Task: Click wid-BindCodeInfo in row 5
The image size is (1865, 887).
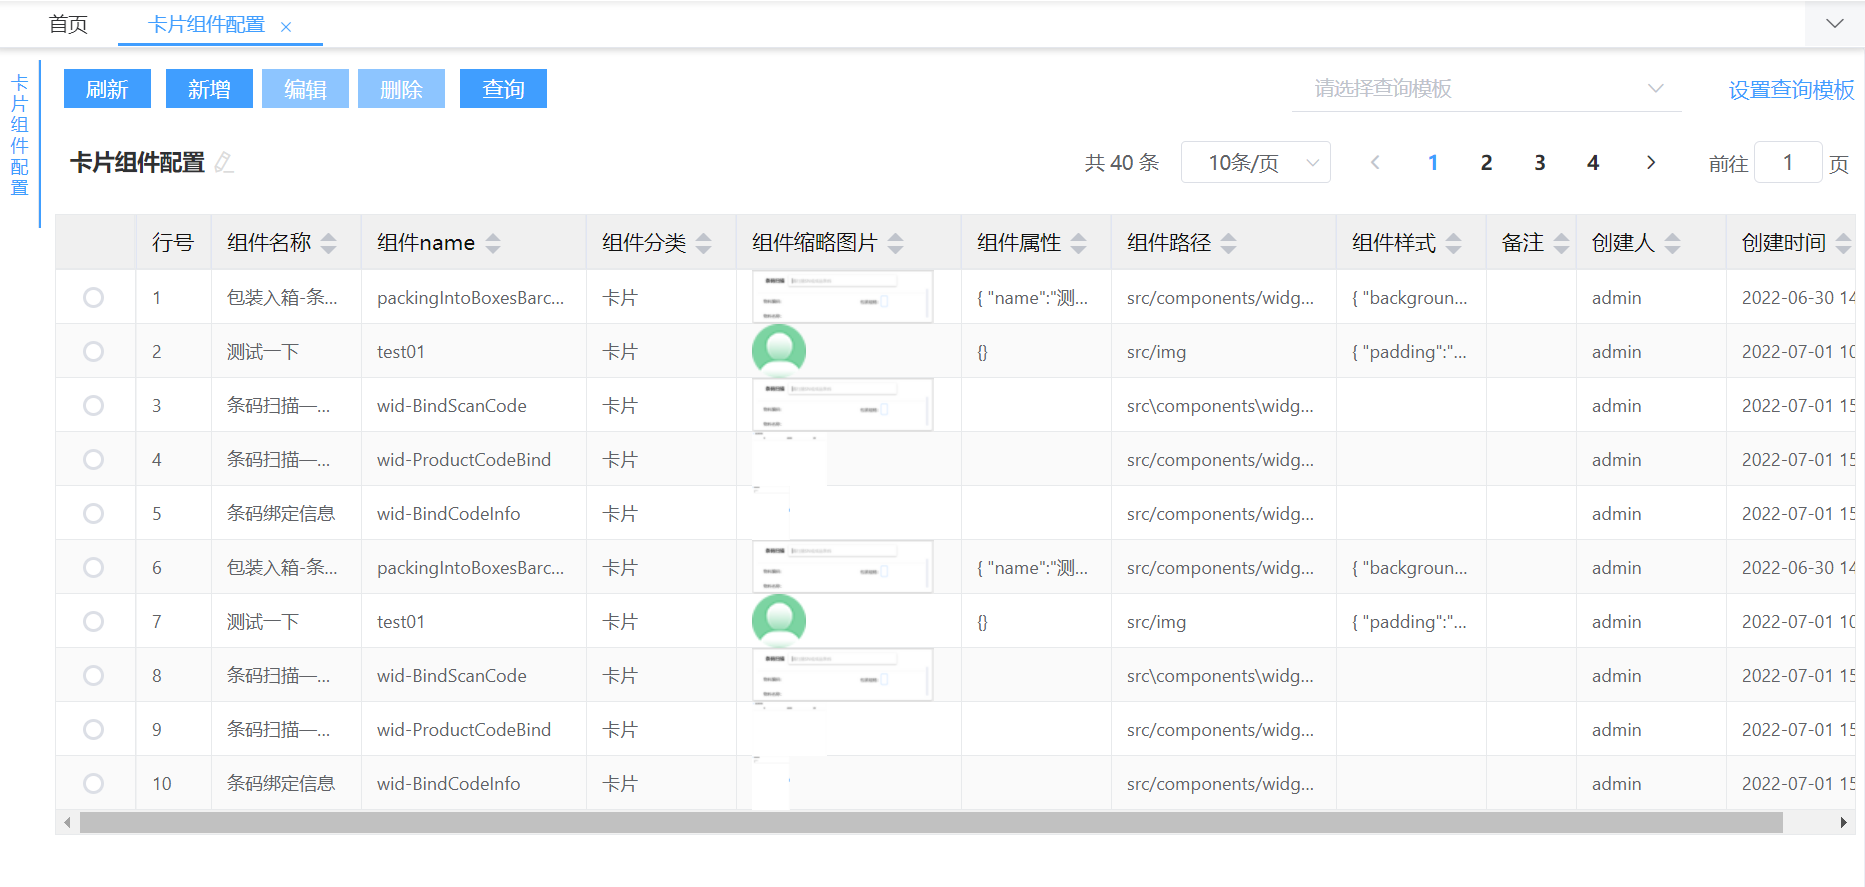Action: point(449,513)
